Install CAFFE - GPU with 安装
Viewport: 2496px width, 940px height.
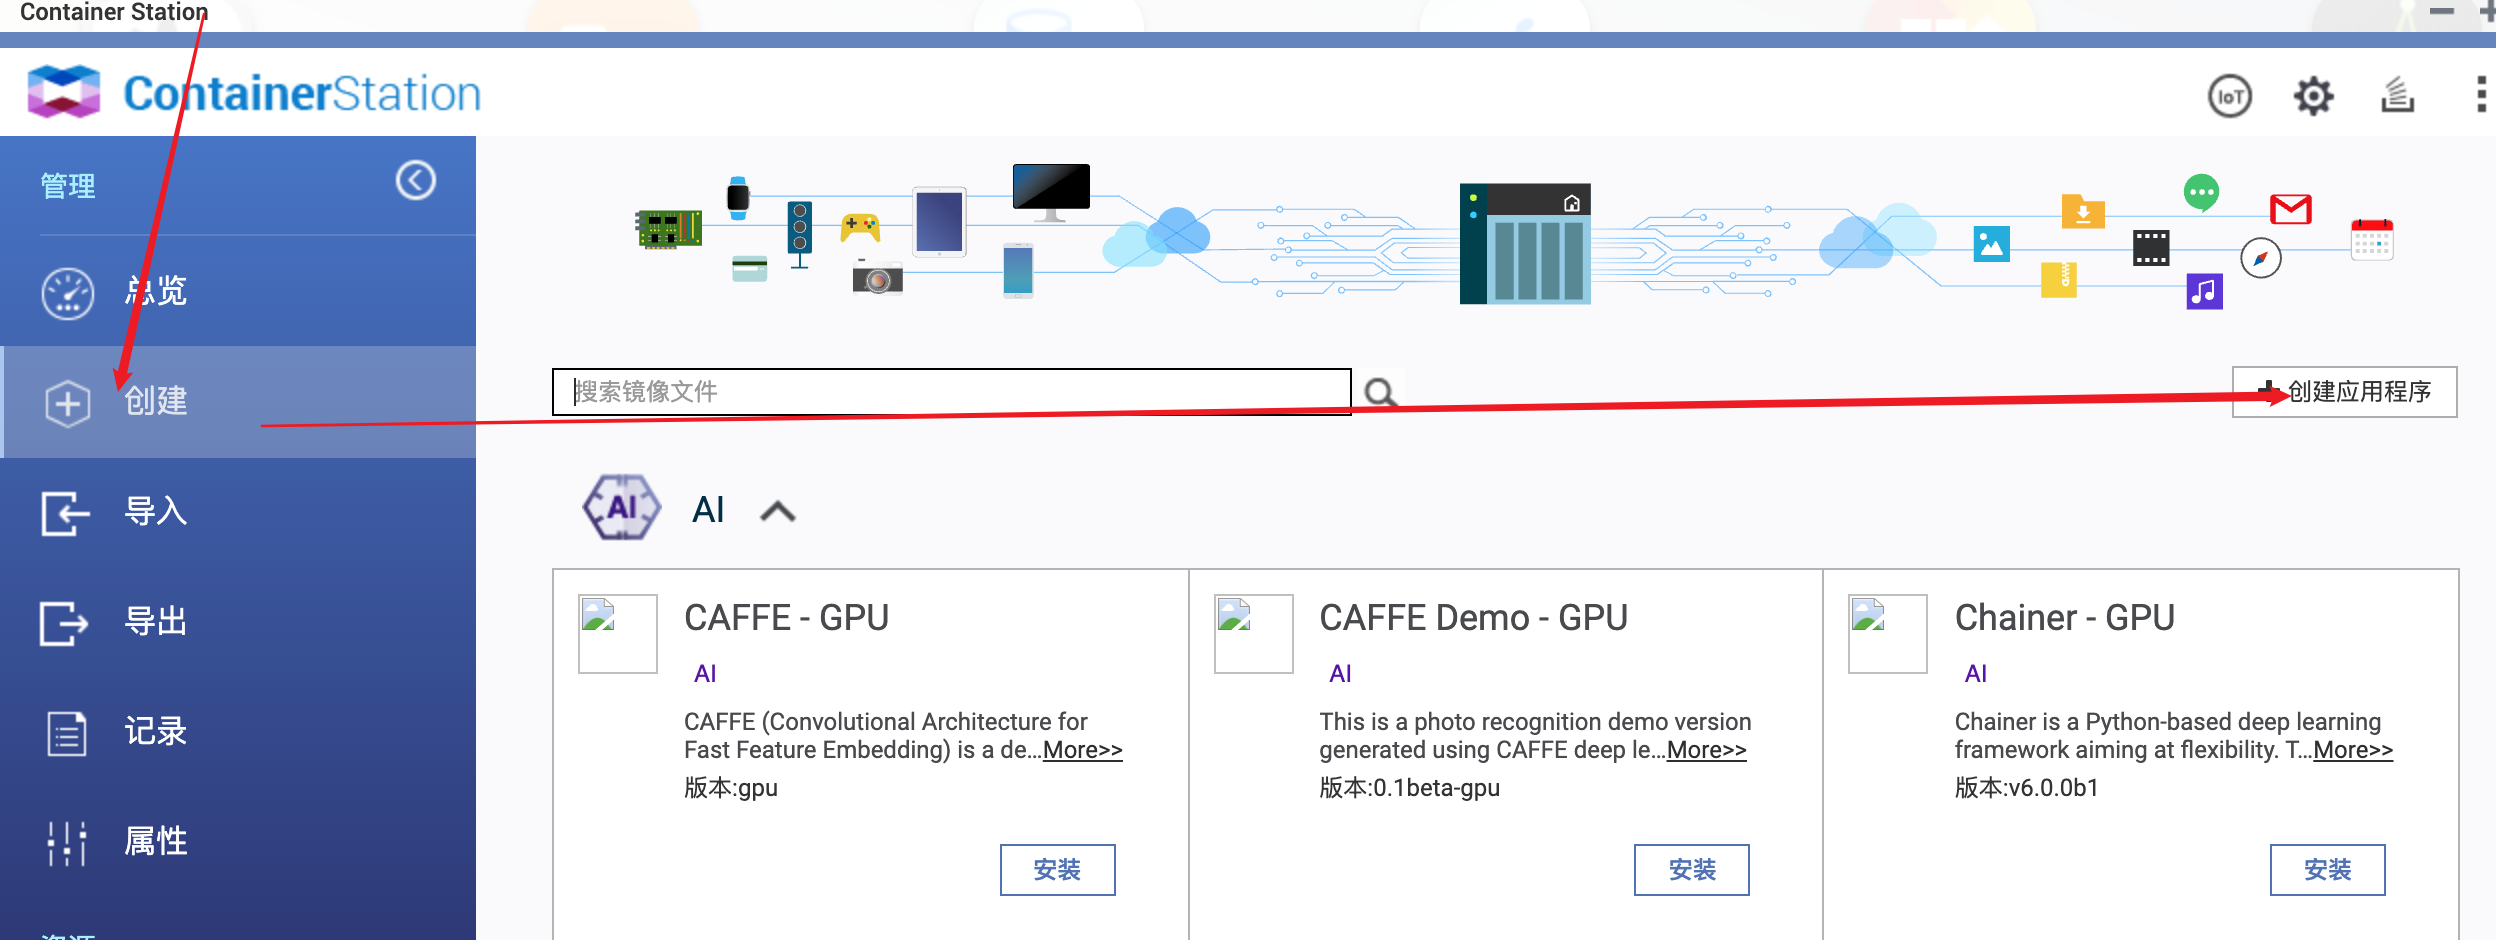pos(1057,870)
